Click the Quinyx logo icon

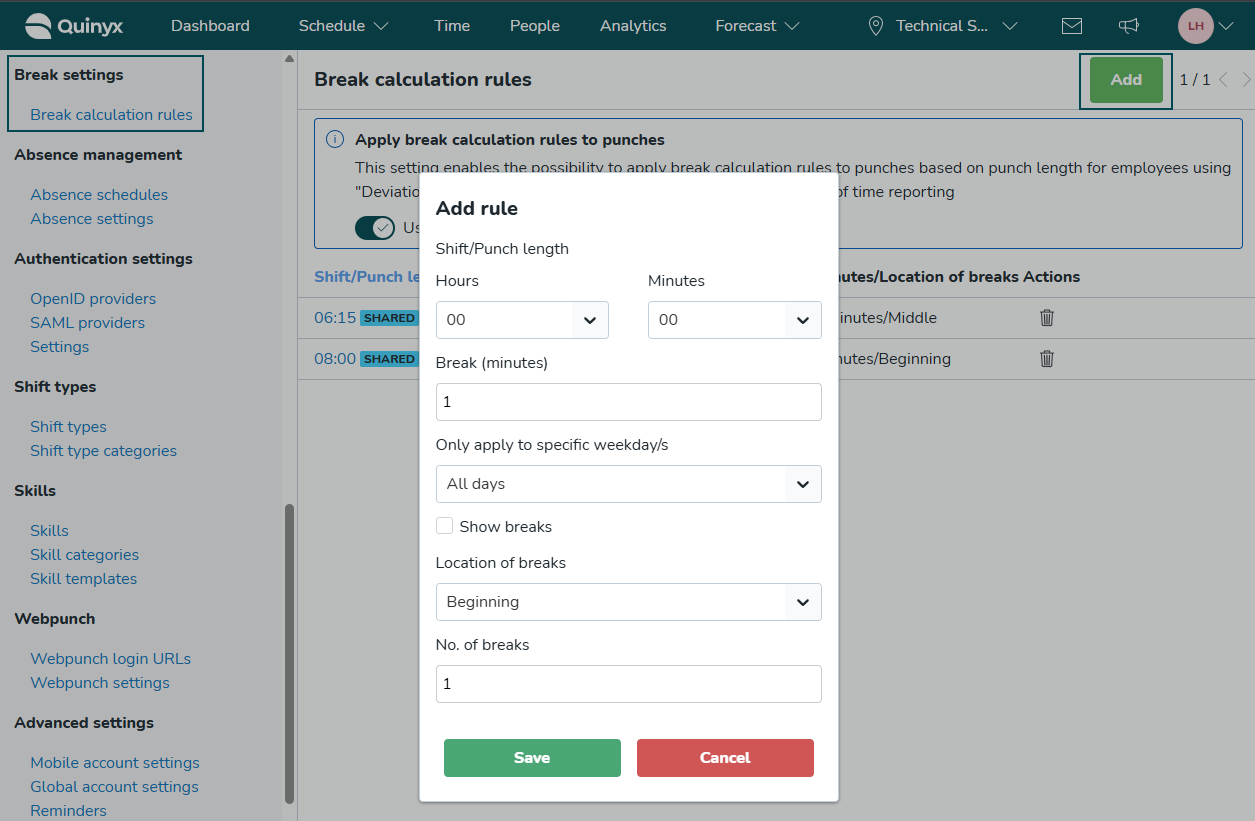(x=39, y=26)
